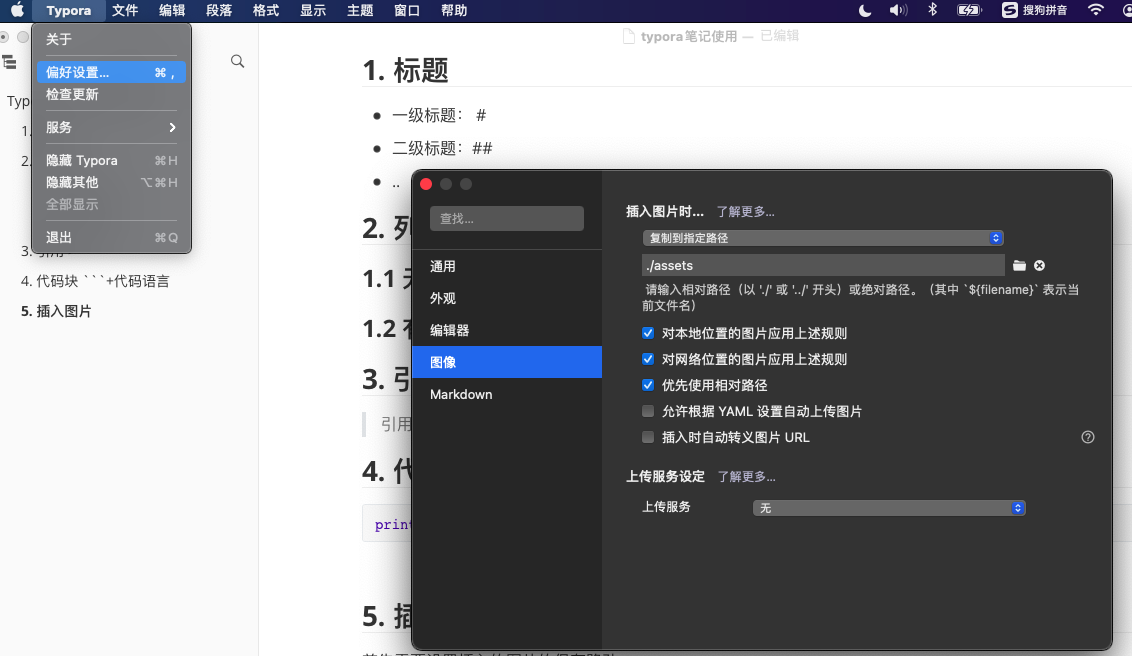Choose 退出 to quit Typora
This screenshot has height=656, width=1132.
click(x=111, y=237)
